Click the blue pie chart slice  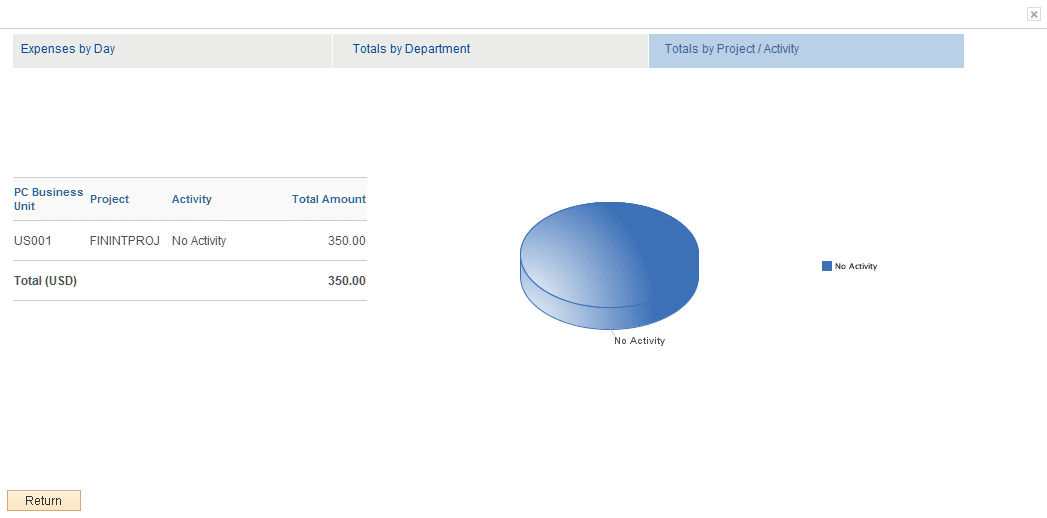(609, 265)
